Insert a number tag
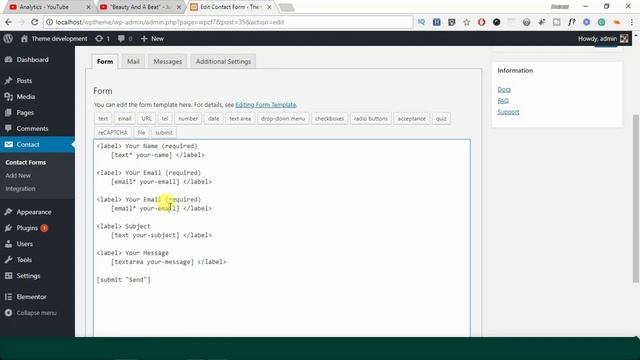 (x=188, y=119)
